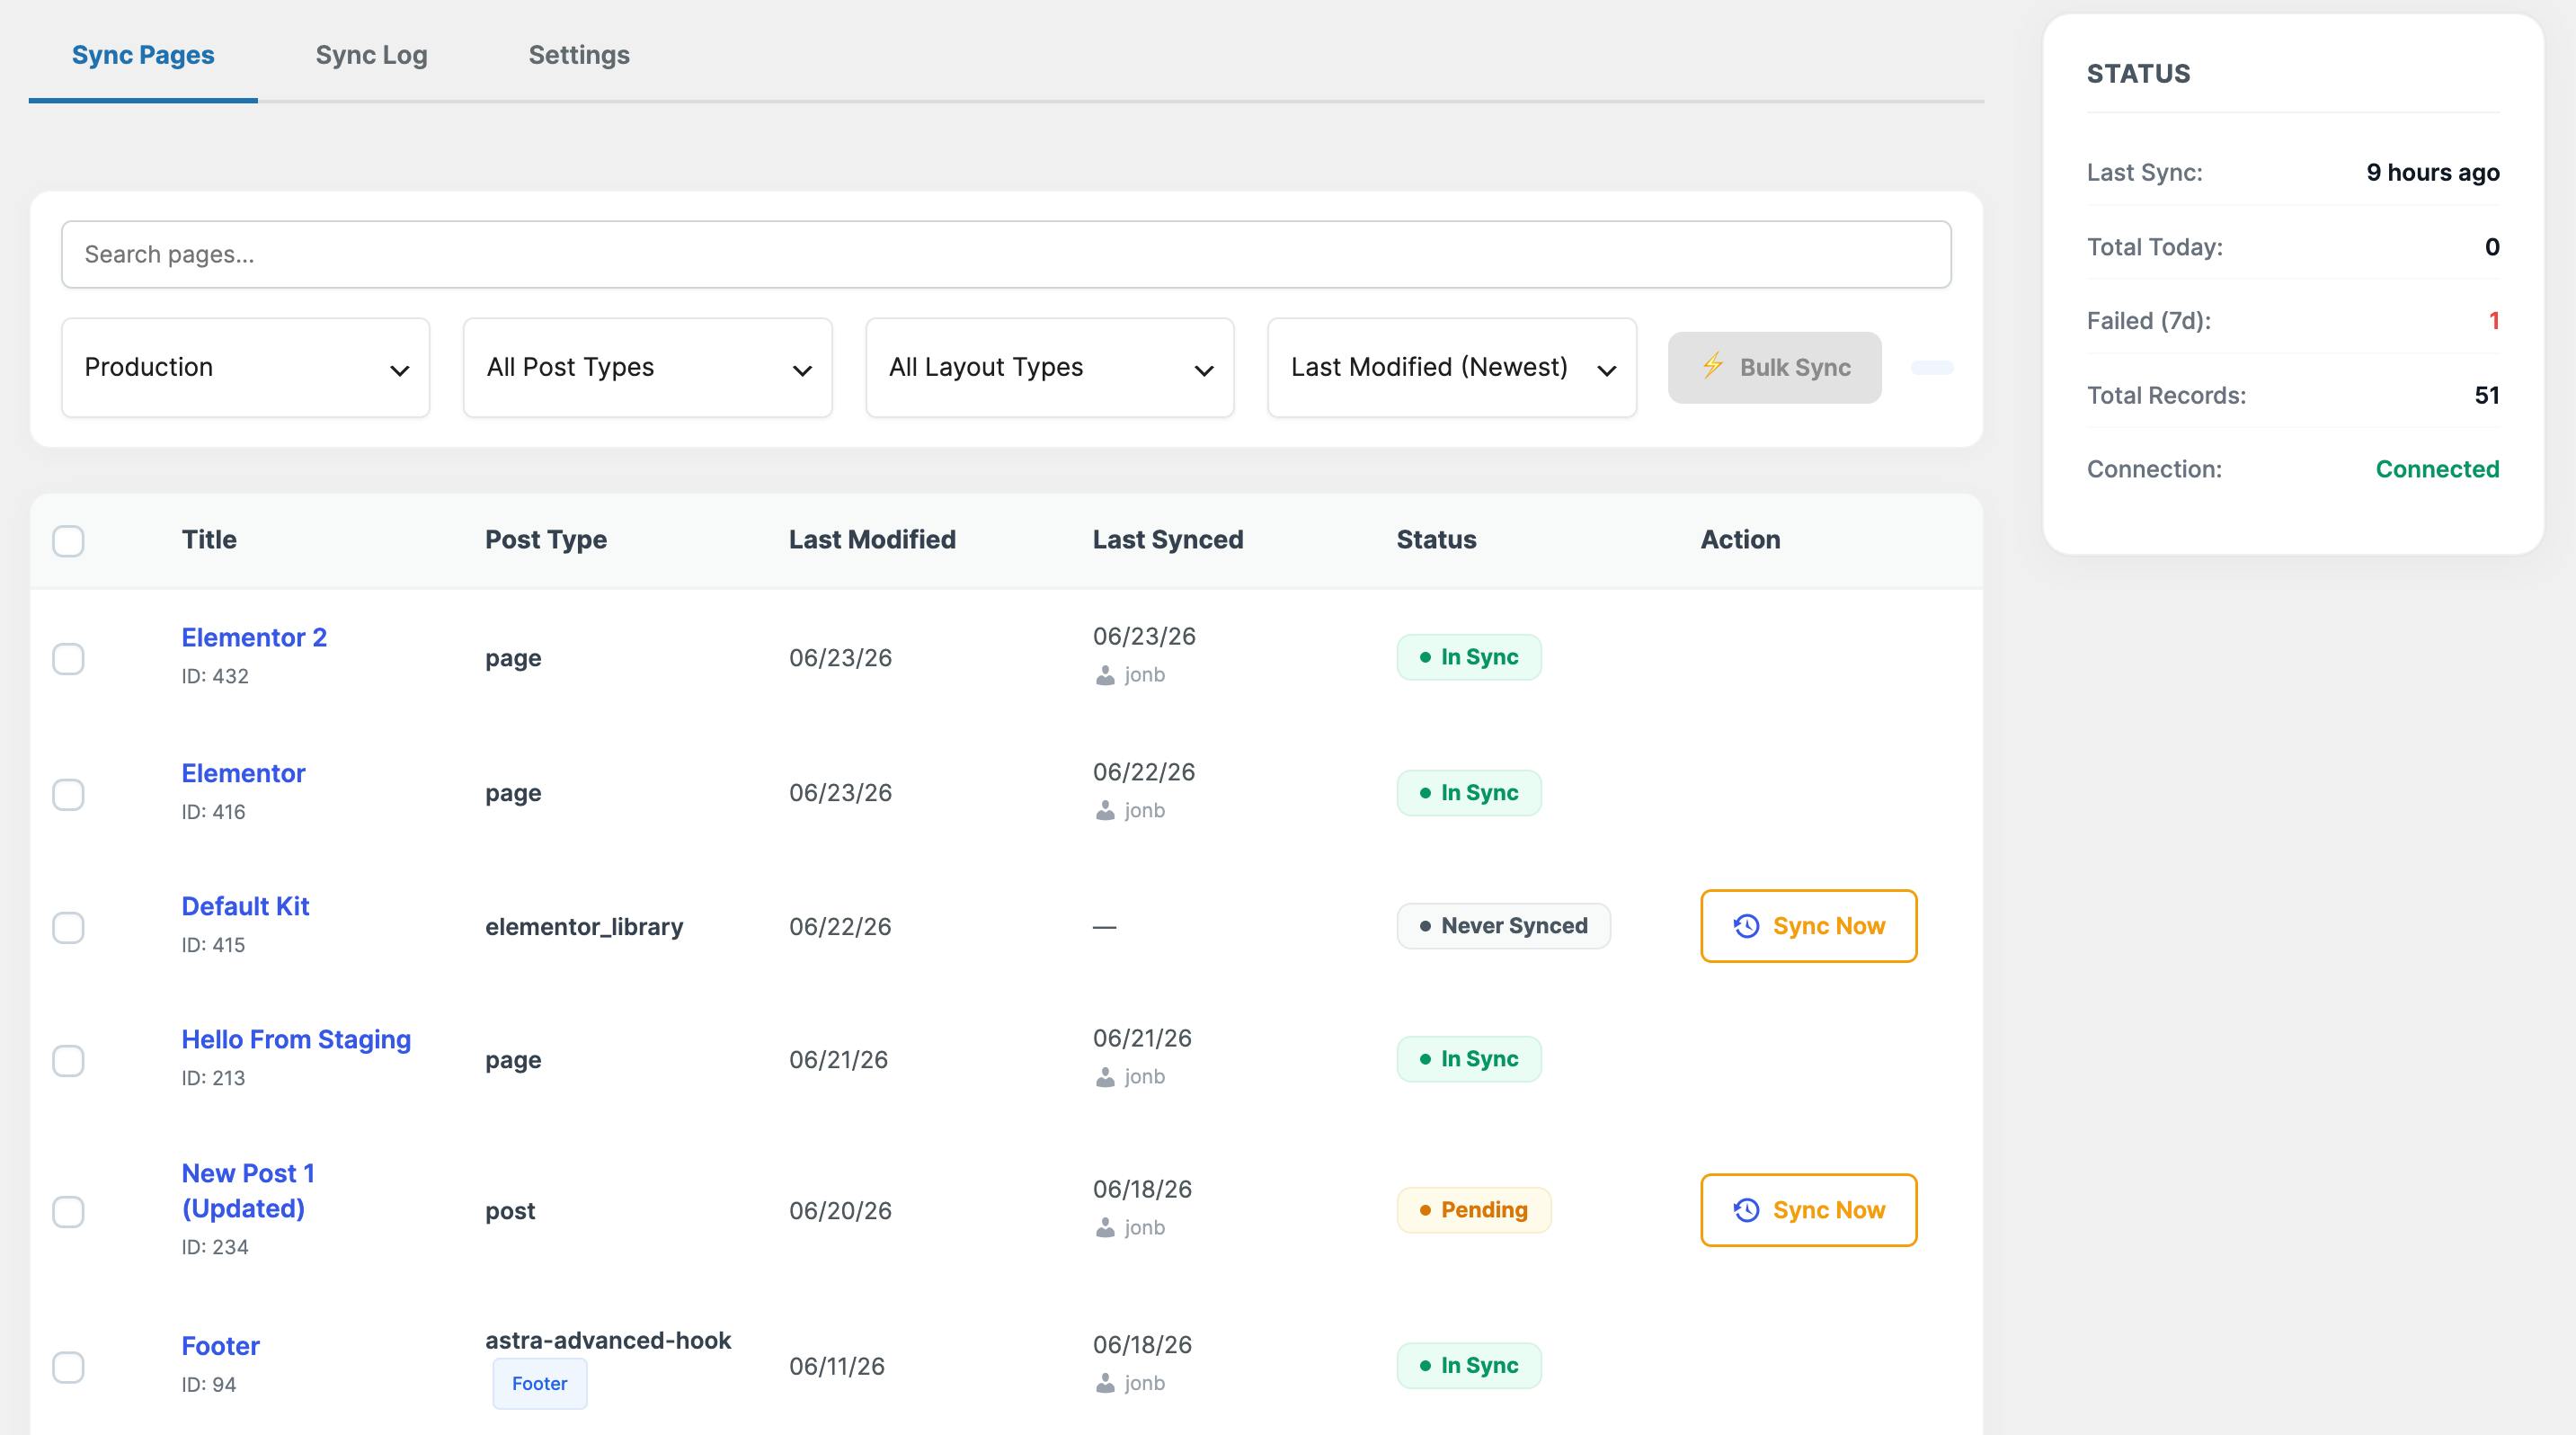This screenshot has height=1435, width=2576.
Task: Open the Sync Pages tab
Action: (143, 55)
